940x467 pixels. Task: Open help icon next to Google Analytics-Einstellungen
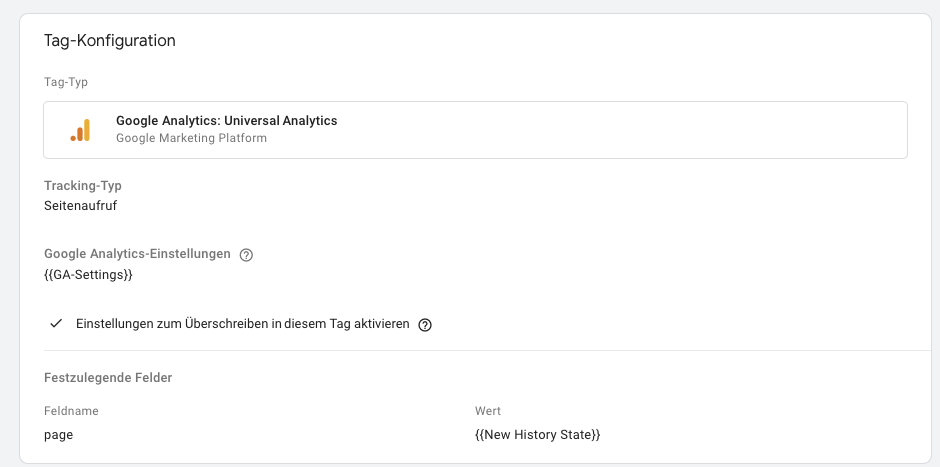(246, 255)
